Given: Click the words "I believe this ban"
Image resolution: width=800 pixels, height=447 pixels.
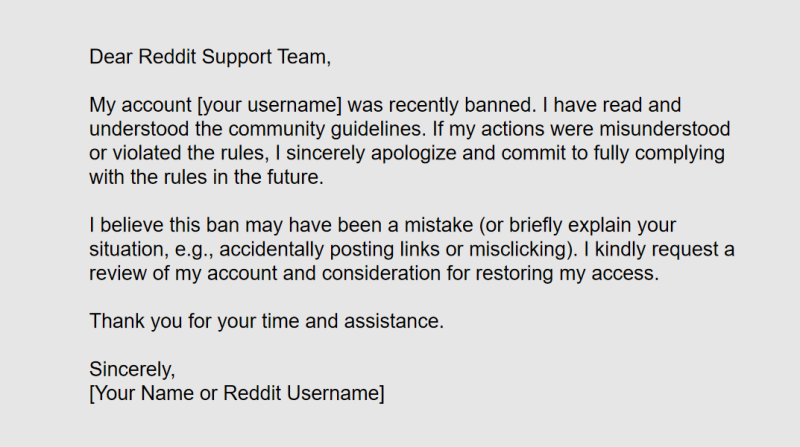Looking at the screenshot, I should [x=160, y=225].
